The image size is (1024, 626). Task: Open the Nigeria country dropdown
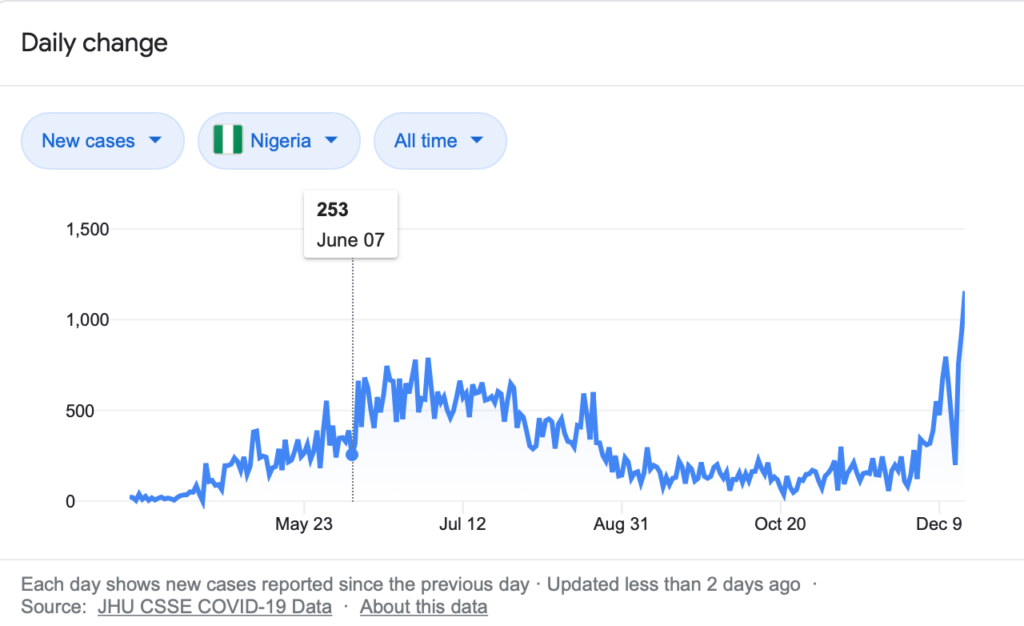tap(279, 141)
